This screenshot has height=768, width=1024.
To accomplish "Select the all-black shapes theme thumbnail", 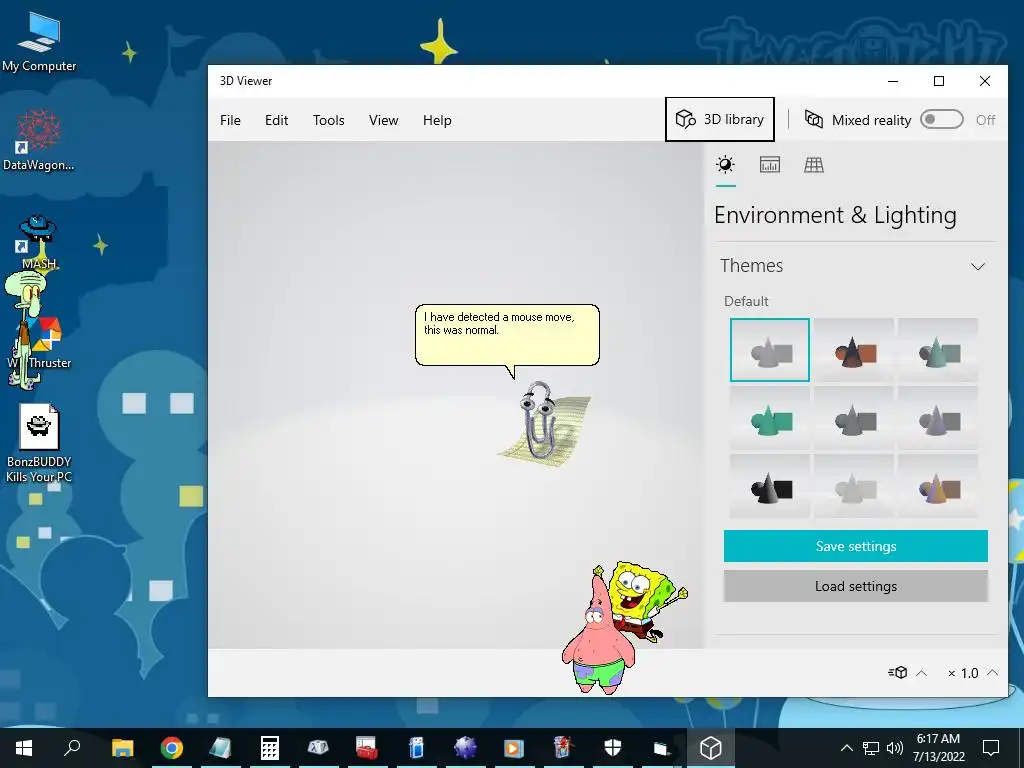I will [x=770, y=487].
